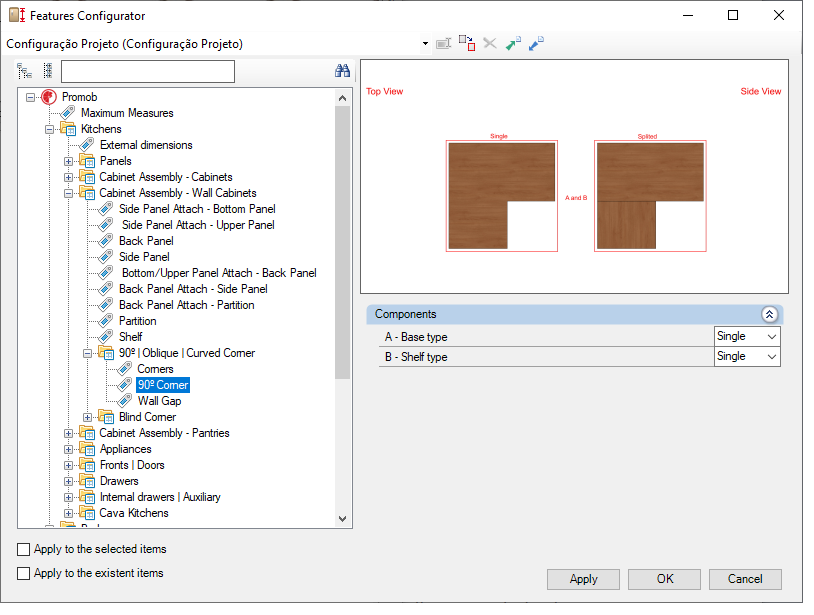Open the B - Shelf type dropdown
This screenshot has height=615, width=814.
pyautogui.click(x=747, y=357)
